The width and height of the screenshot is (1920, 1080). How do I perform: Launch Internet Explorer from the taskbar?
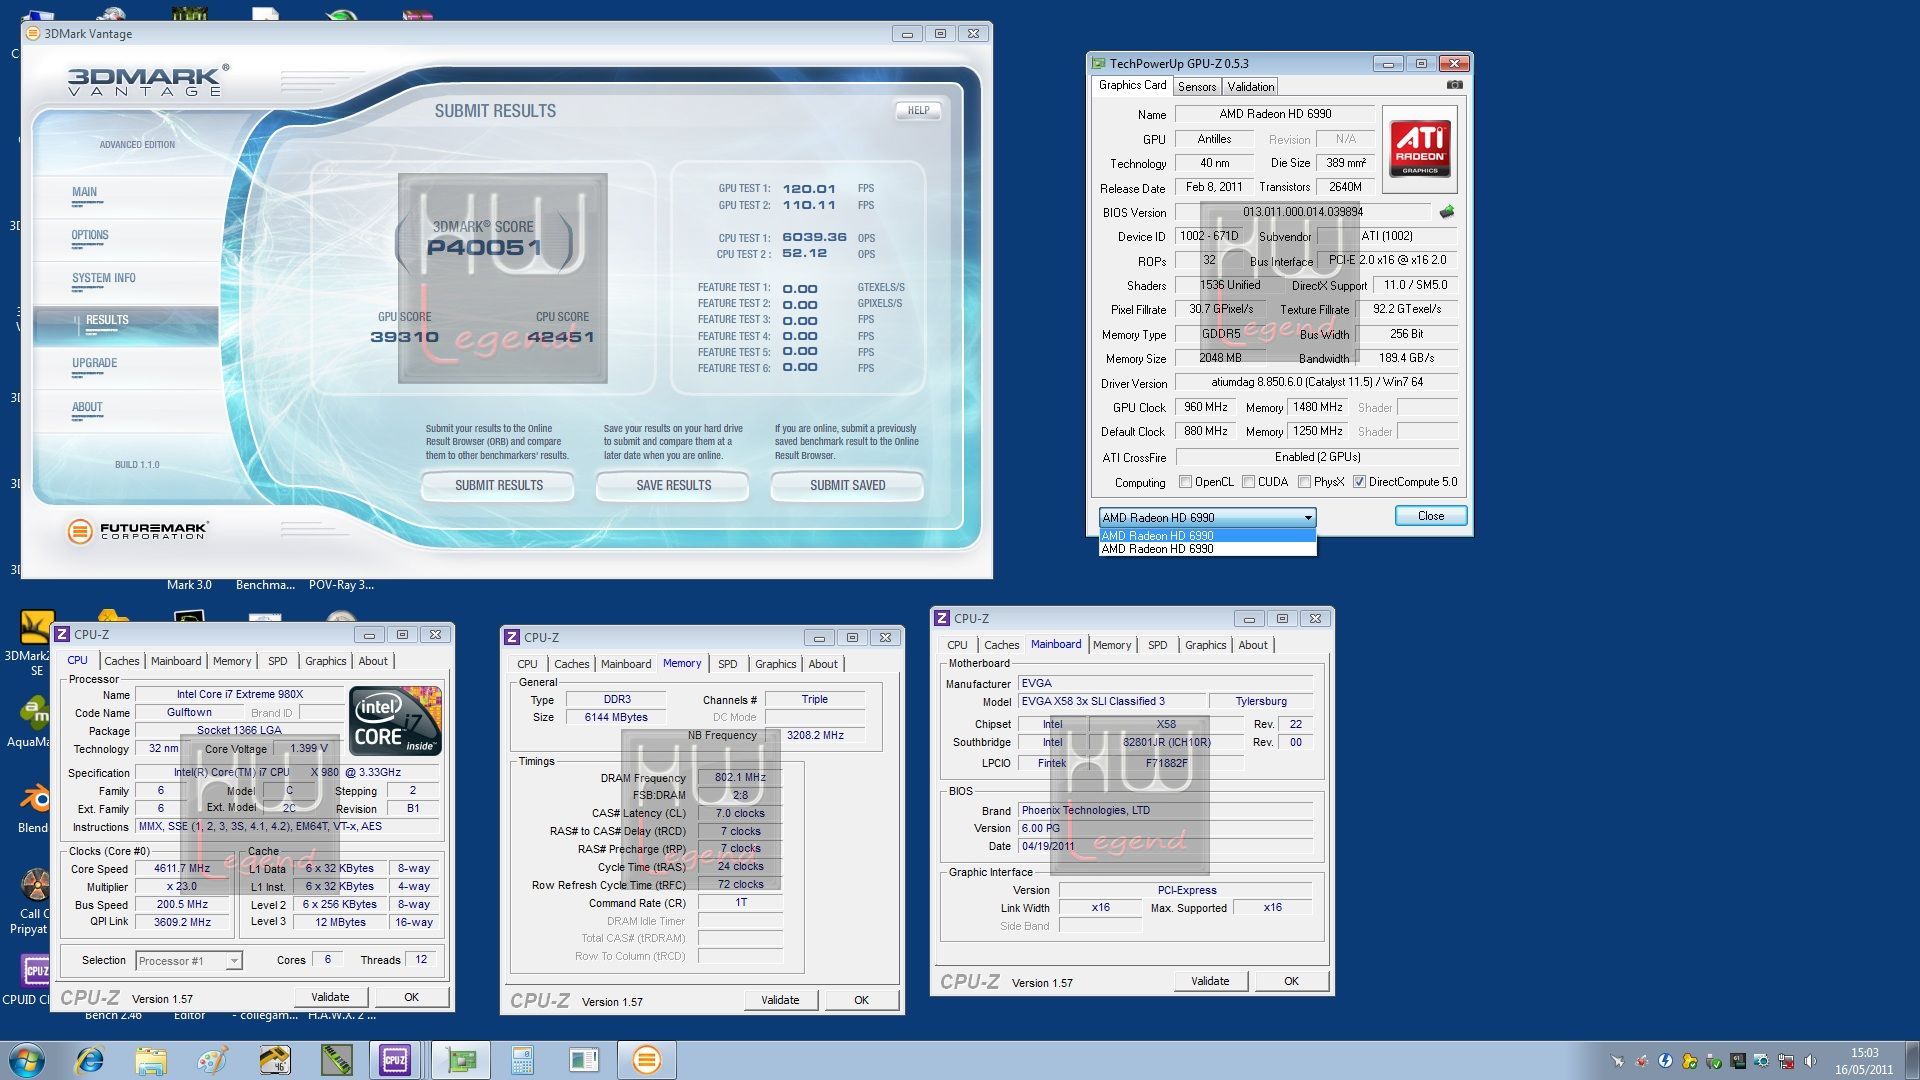click(90, 1060)
